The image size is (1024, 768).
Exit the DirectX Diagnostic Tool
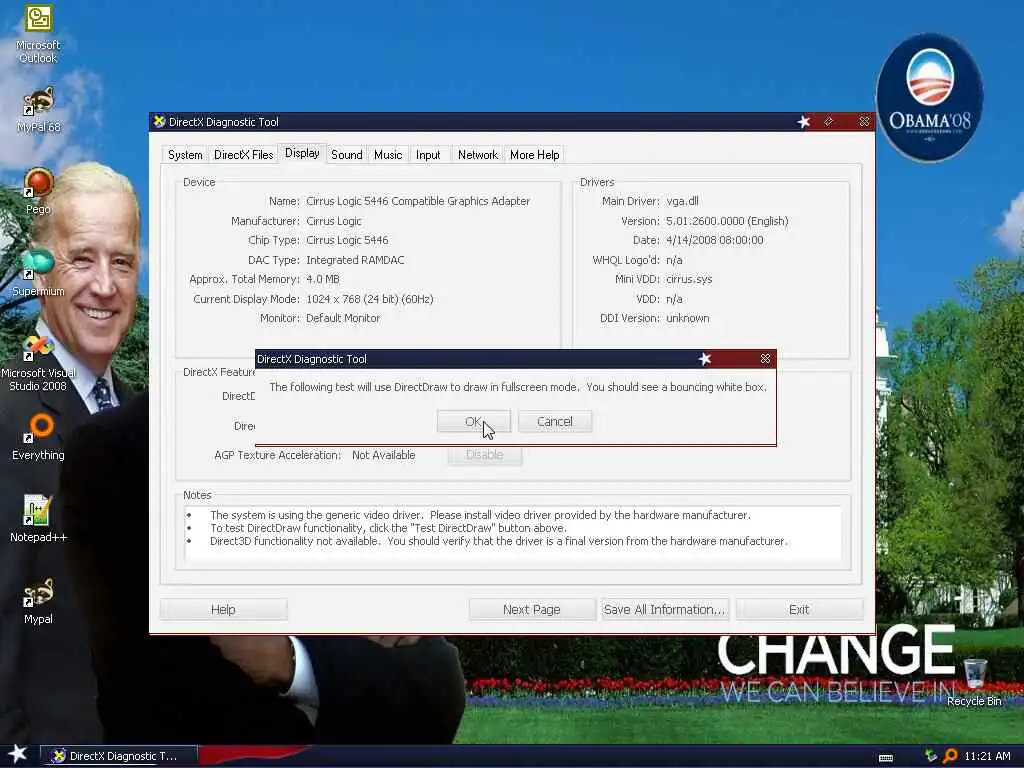click(799, 609)
